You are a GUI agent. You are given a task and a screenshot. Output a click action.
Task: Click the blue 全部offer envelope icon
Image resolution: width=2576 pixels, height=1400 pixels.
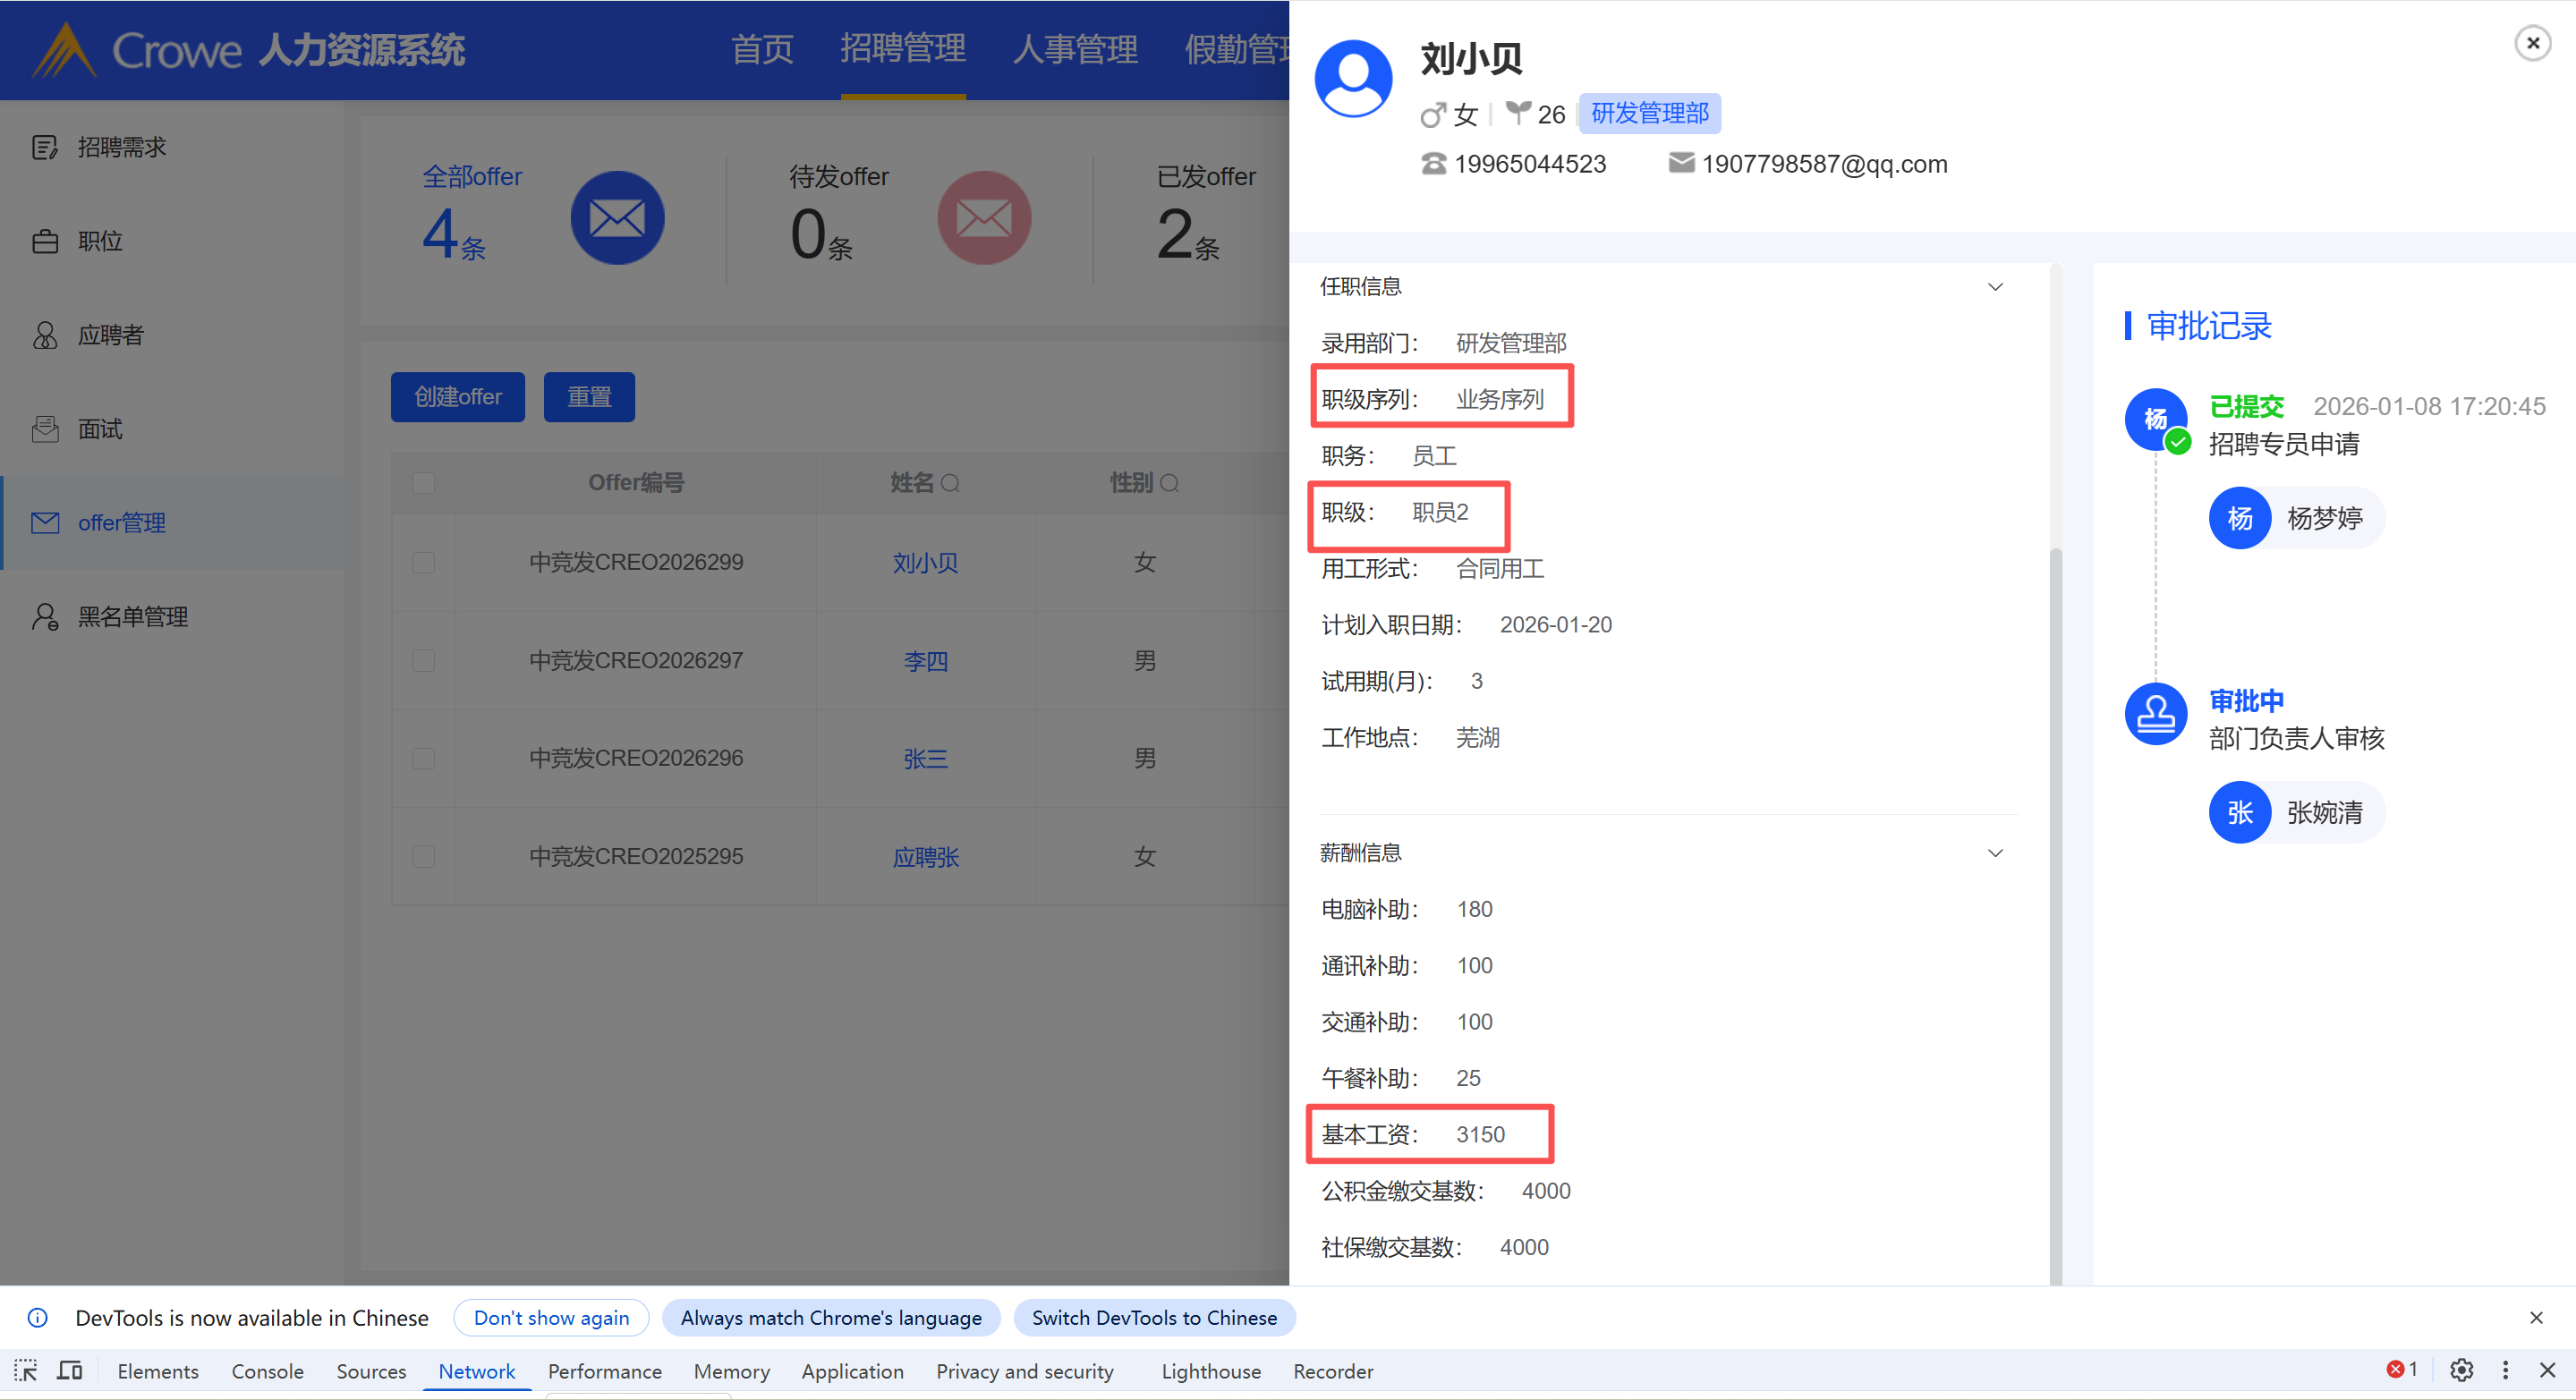coord(617,218)
